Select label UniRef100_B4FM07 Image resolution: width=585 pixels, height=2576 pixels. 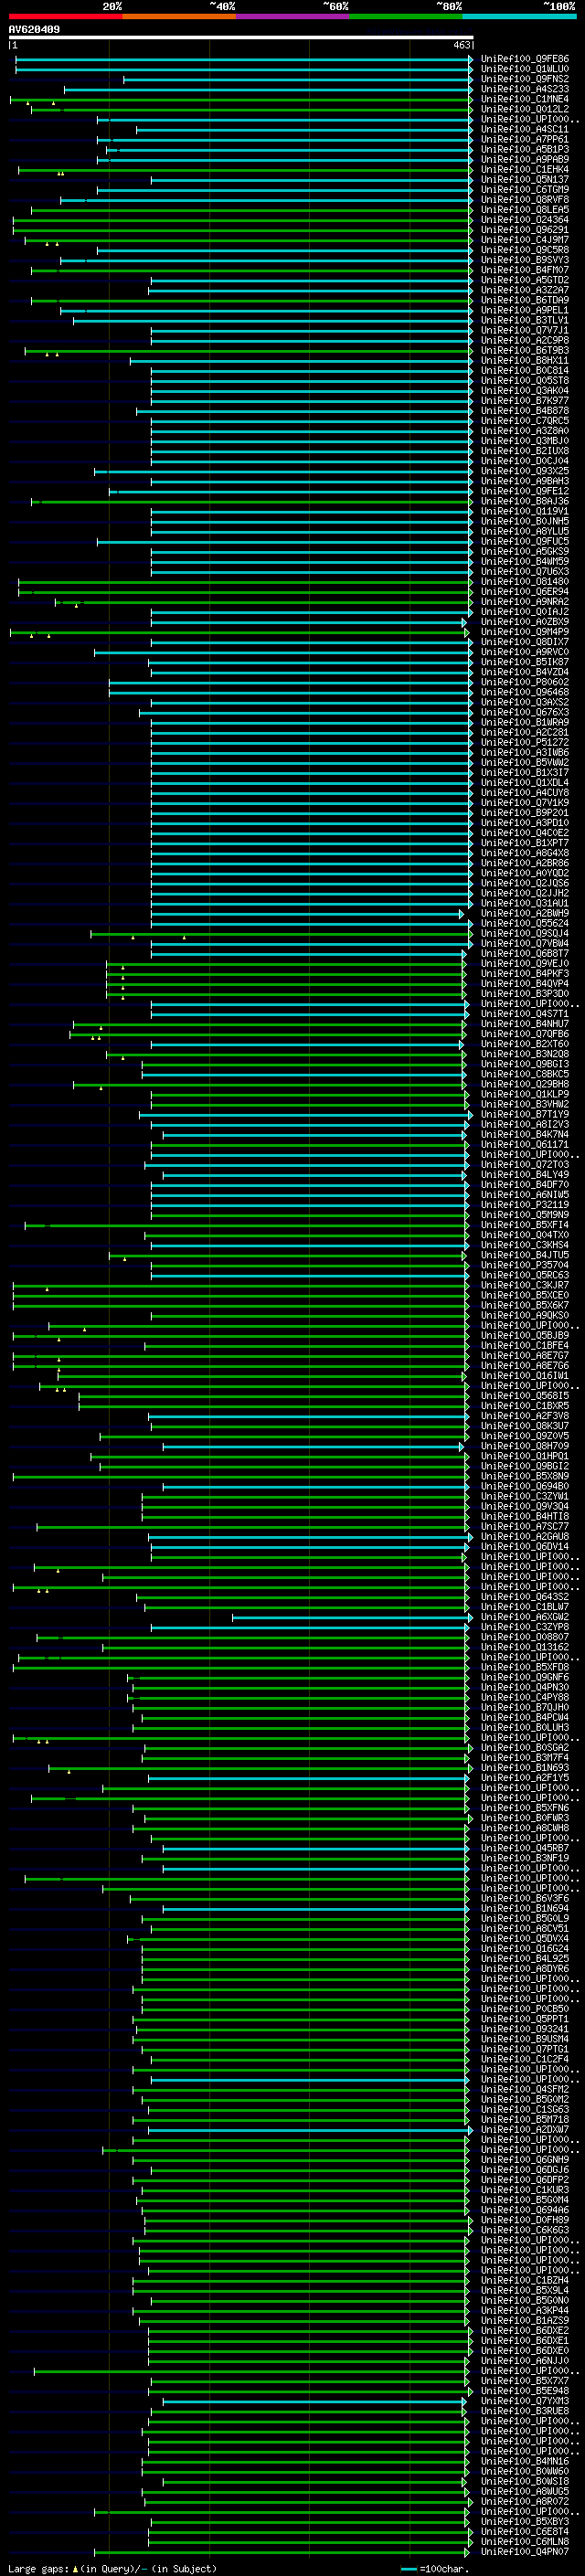524,270
